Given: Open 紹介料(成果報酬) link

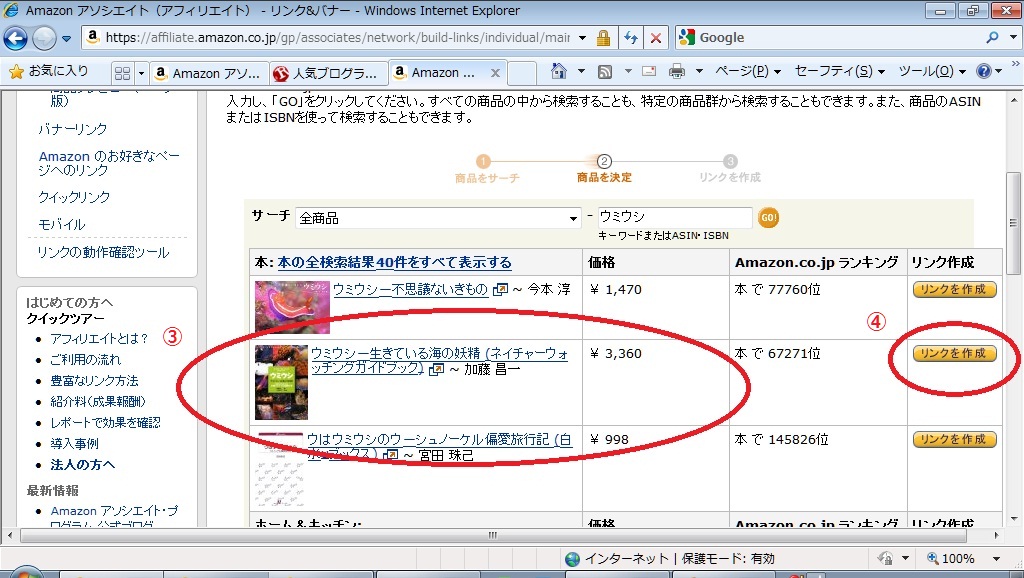Looking at the screenshot, I should 98,401.
